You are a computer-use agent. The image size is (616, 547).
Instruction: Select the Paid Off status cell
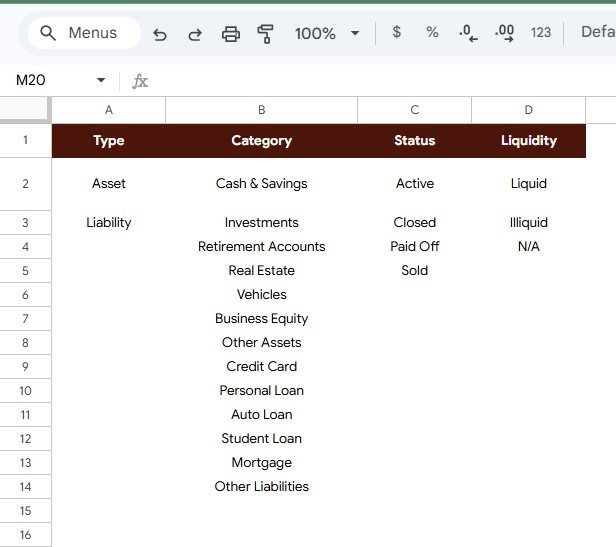click(x=414, y=247)
